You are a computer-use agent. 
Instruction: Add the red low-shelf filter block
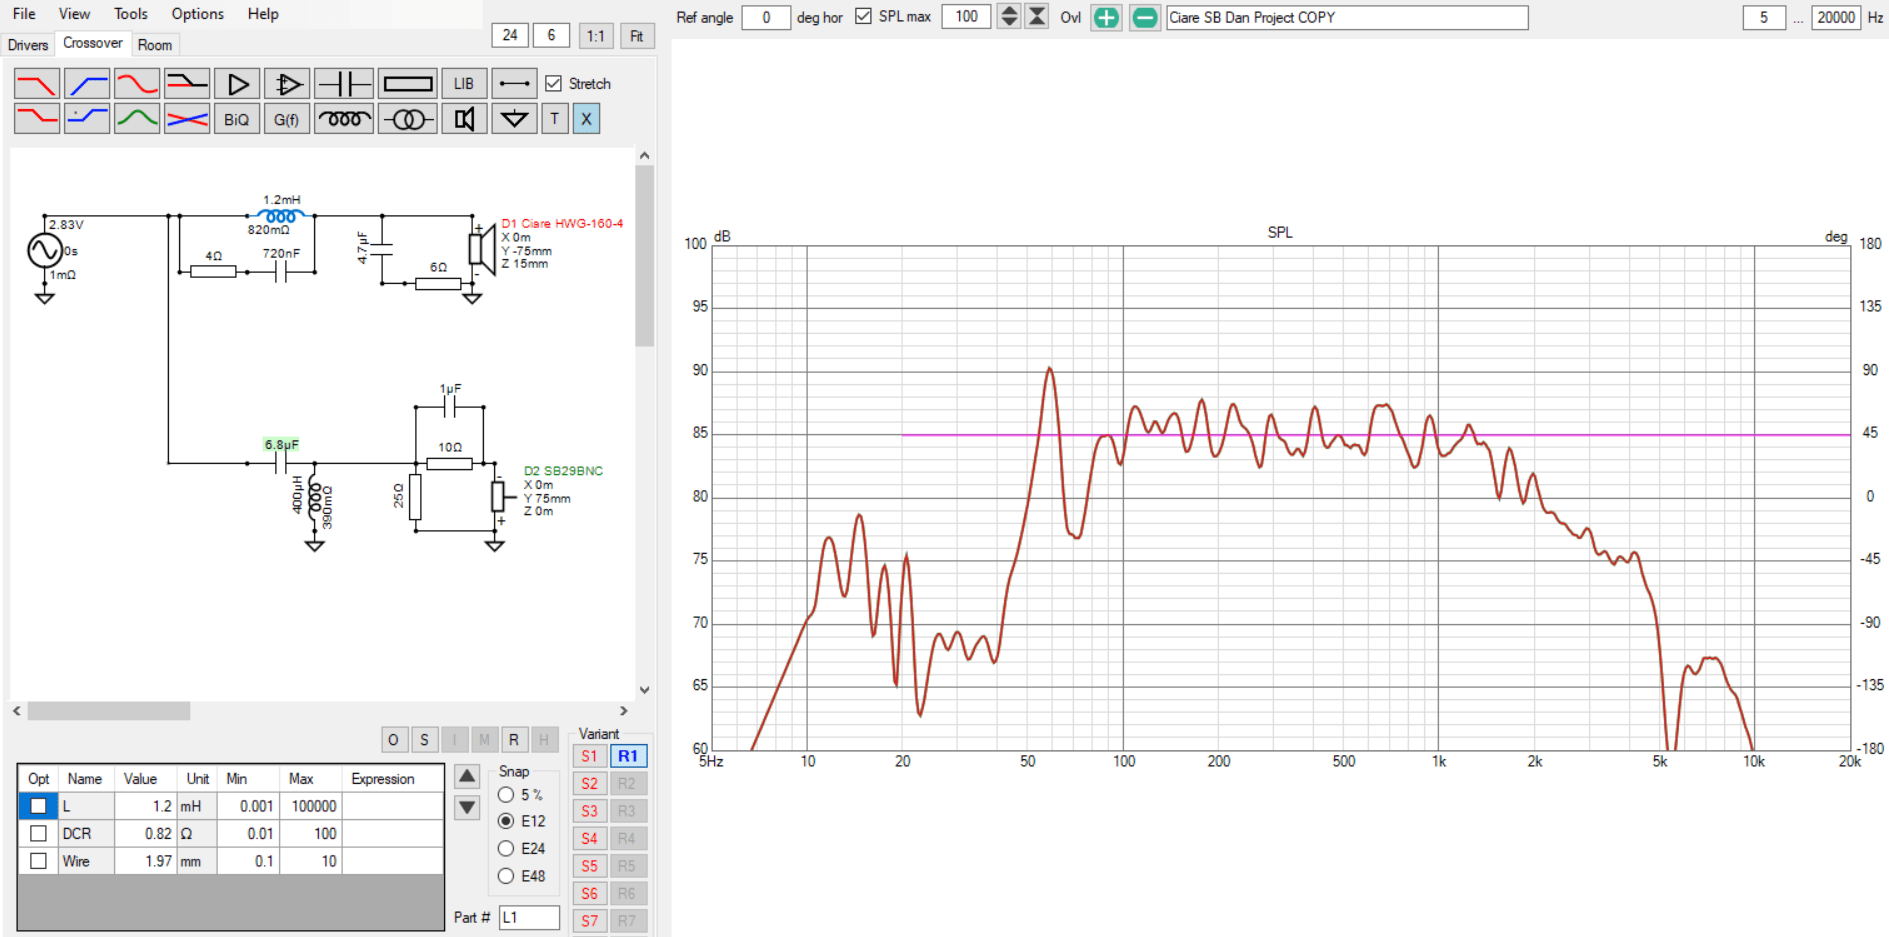tap(37, 119)
